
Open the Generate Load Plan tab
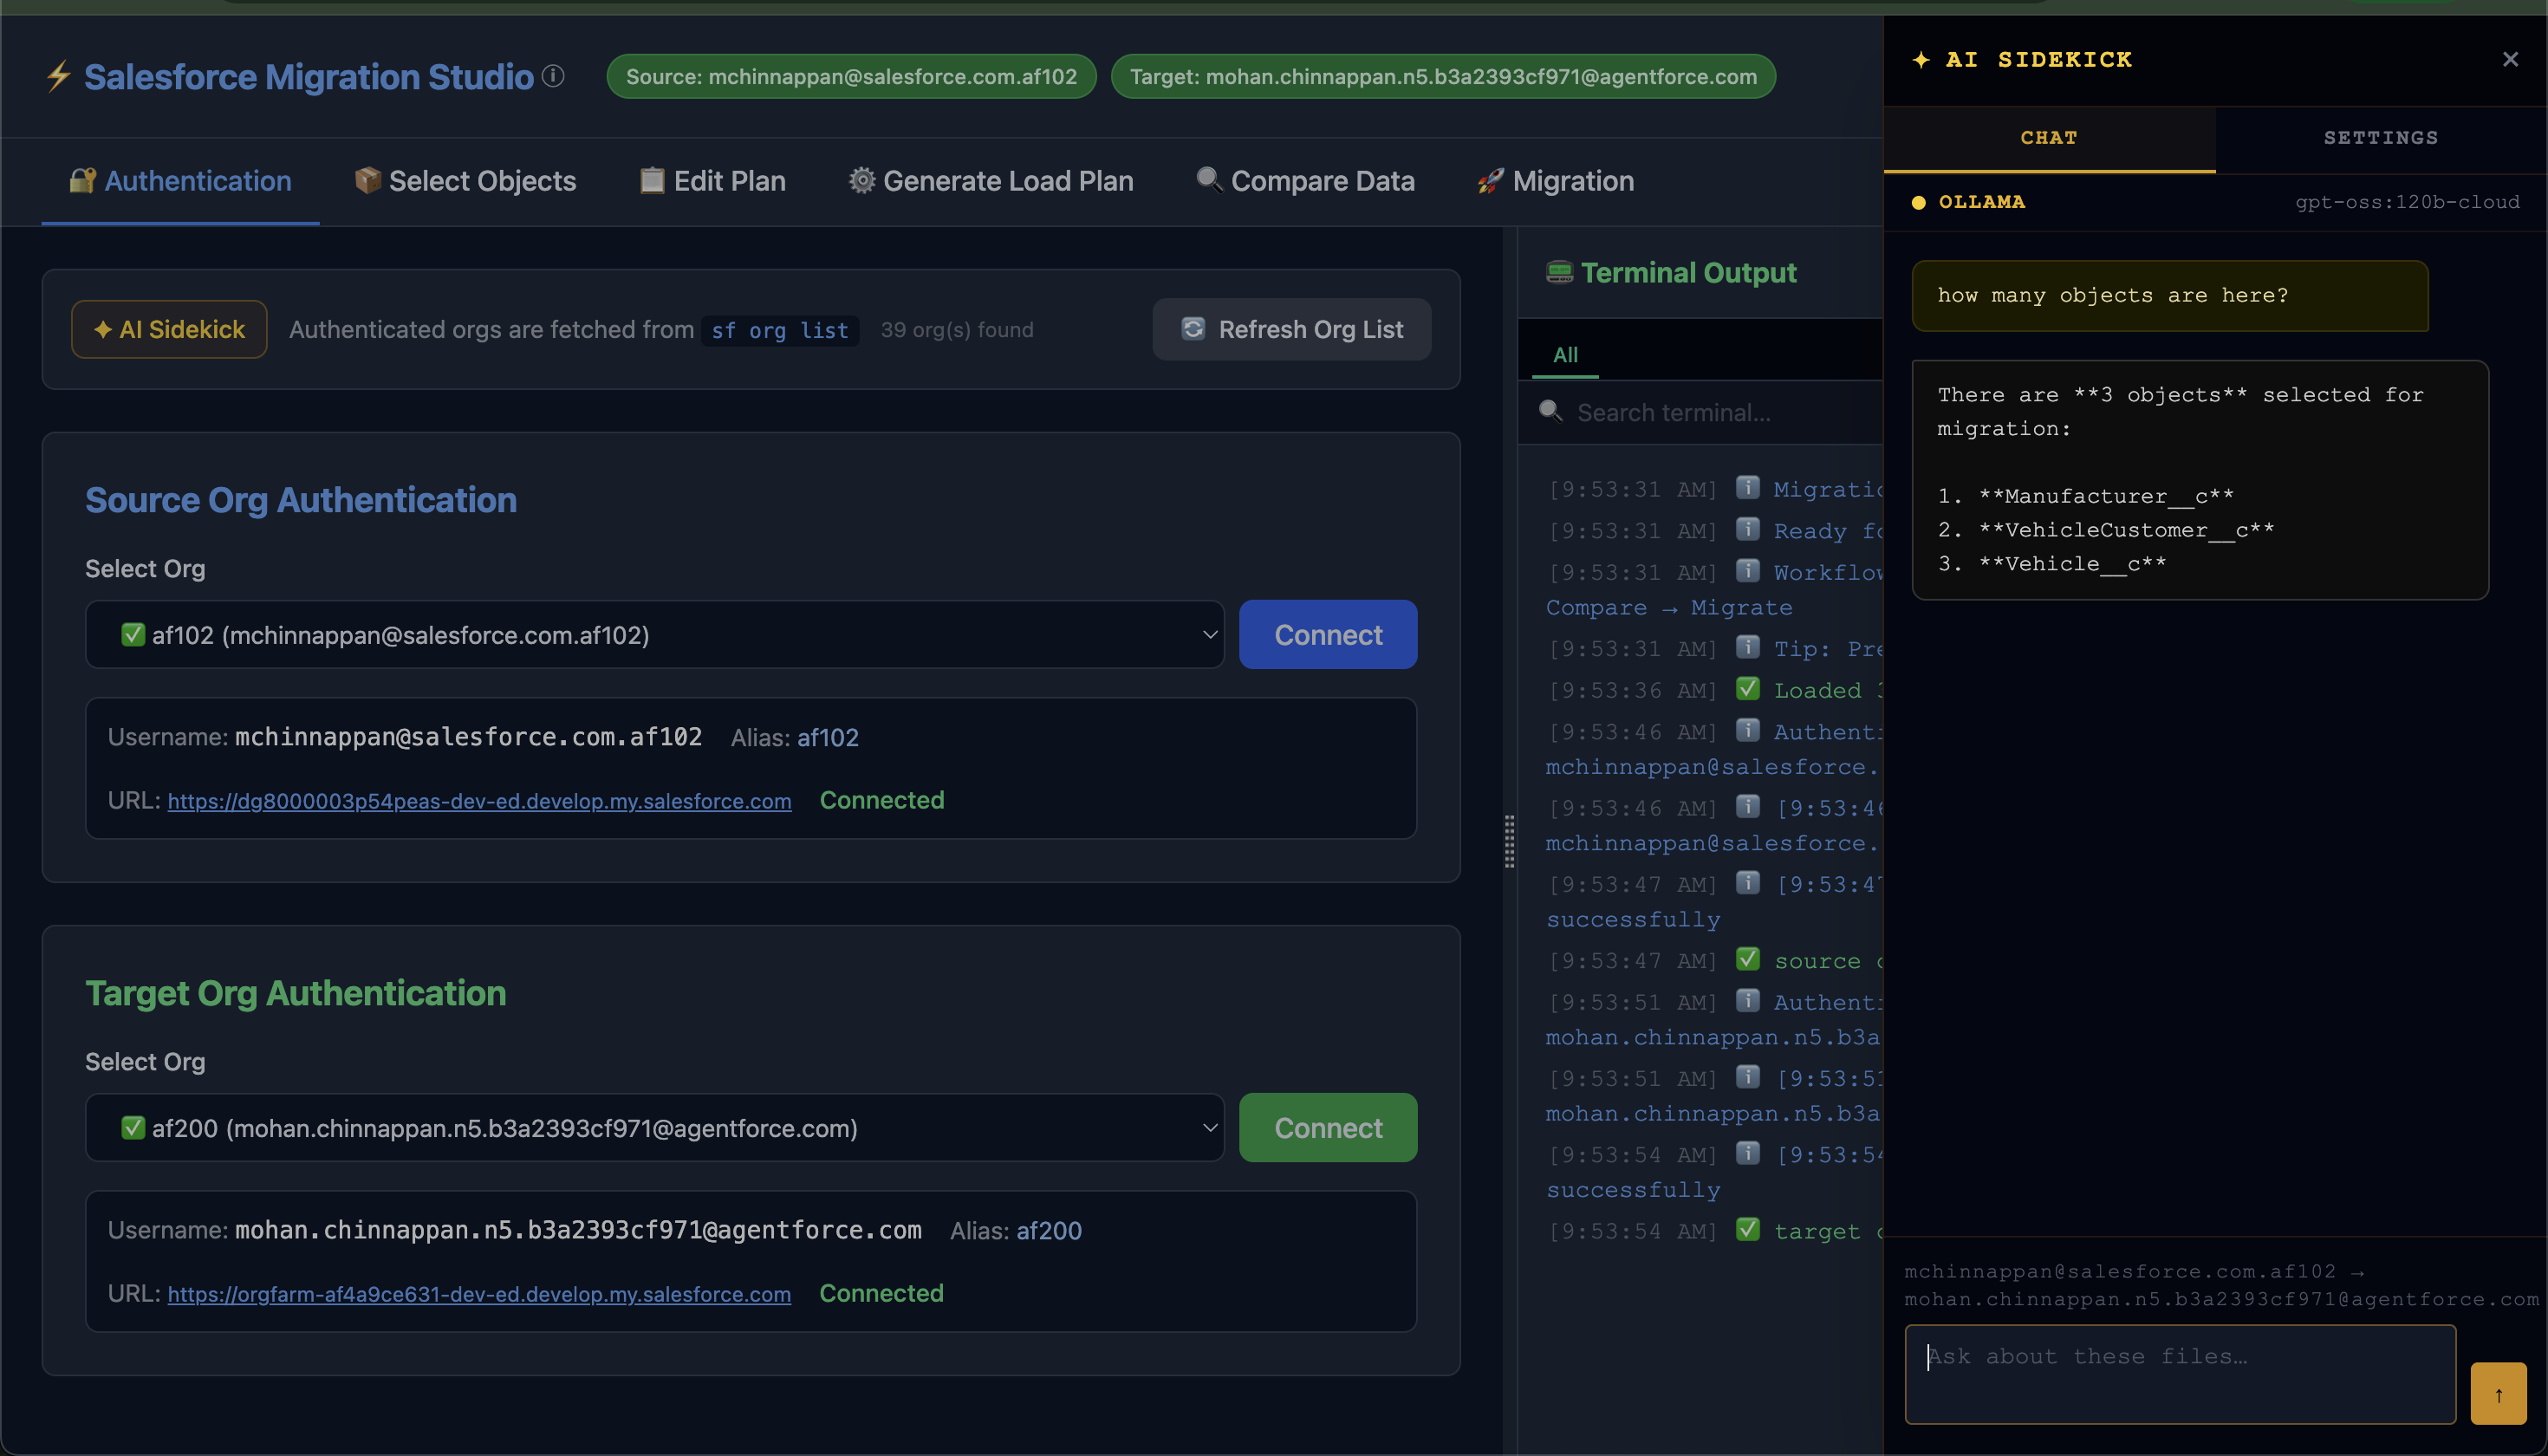pos(991,181)
